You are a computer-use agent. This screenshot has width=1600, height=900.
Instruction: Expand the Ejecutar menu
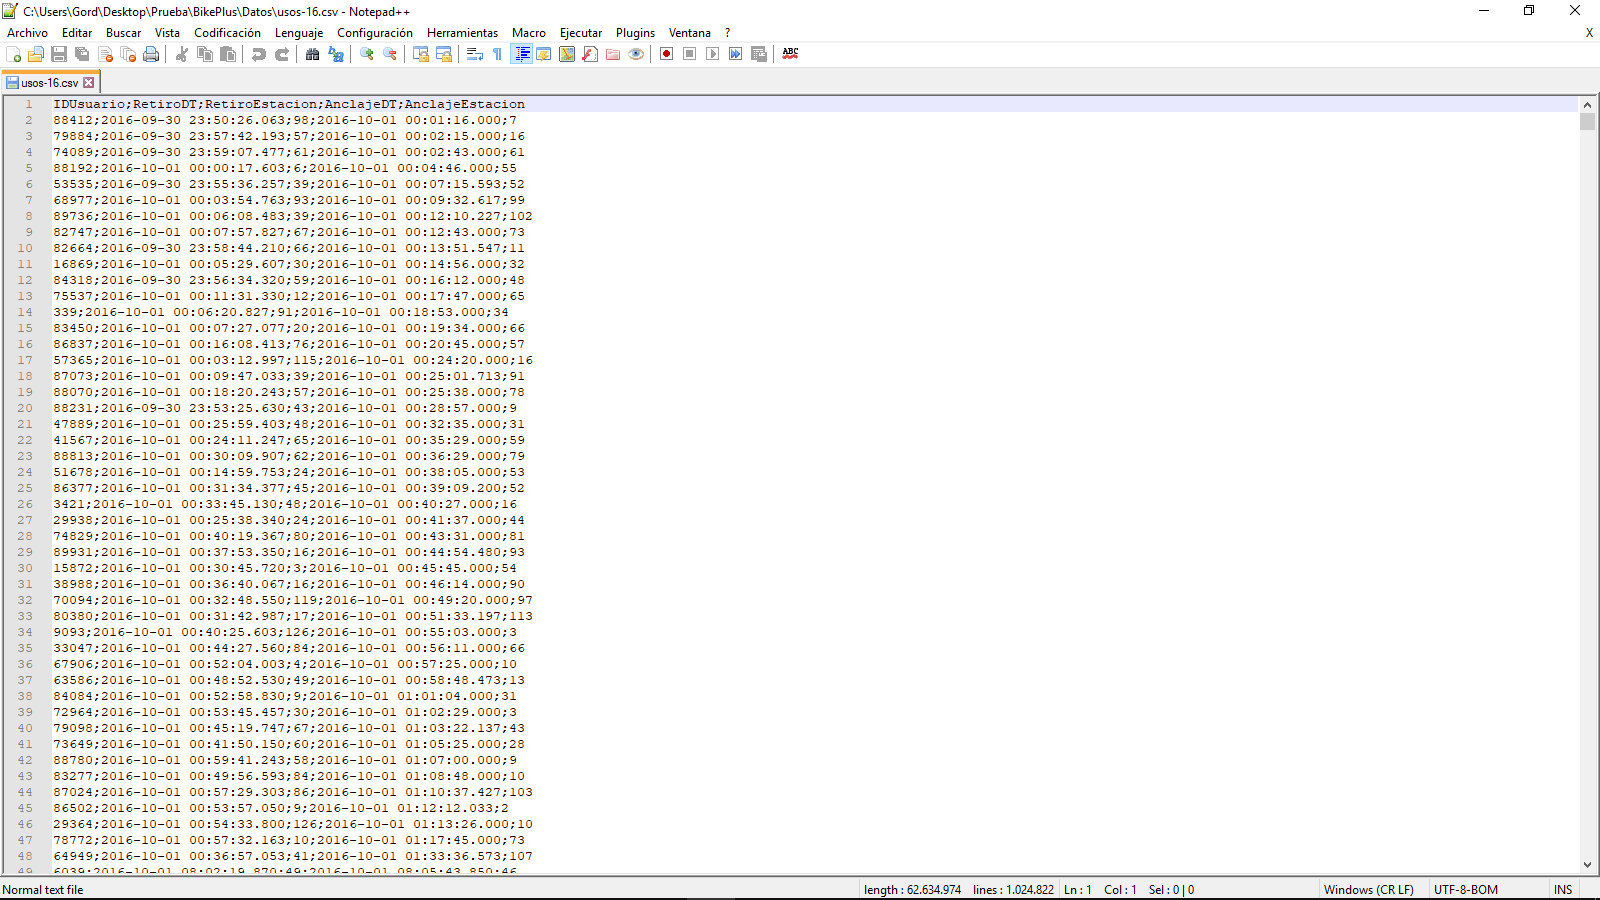click(581, 33)
